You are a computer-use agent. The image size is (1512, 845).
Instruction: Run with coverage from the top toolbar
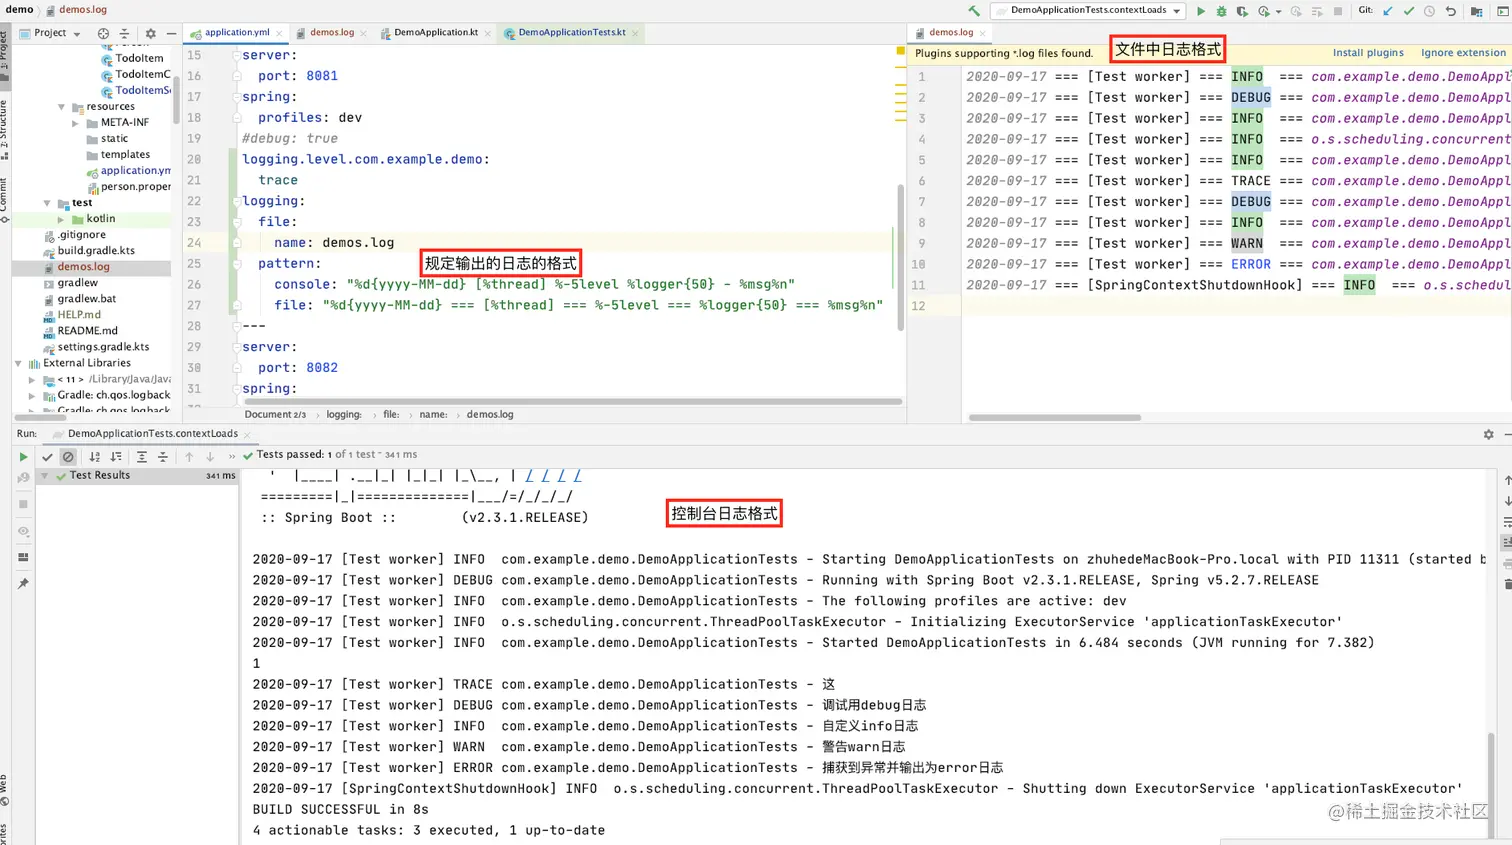1242,11
